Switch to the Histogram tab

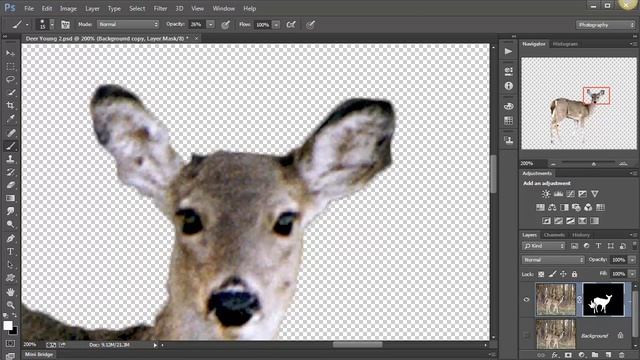click(x=565, y=44)
